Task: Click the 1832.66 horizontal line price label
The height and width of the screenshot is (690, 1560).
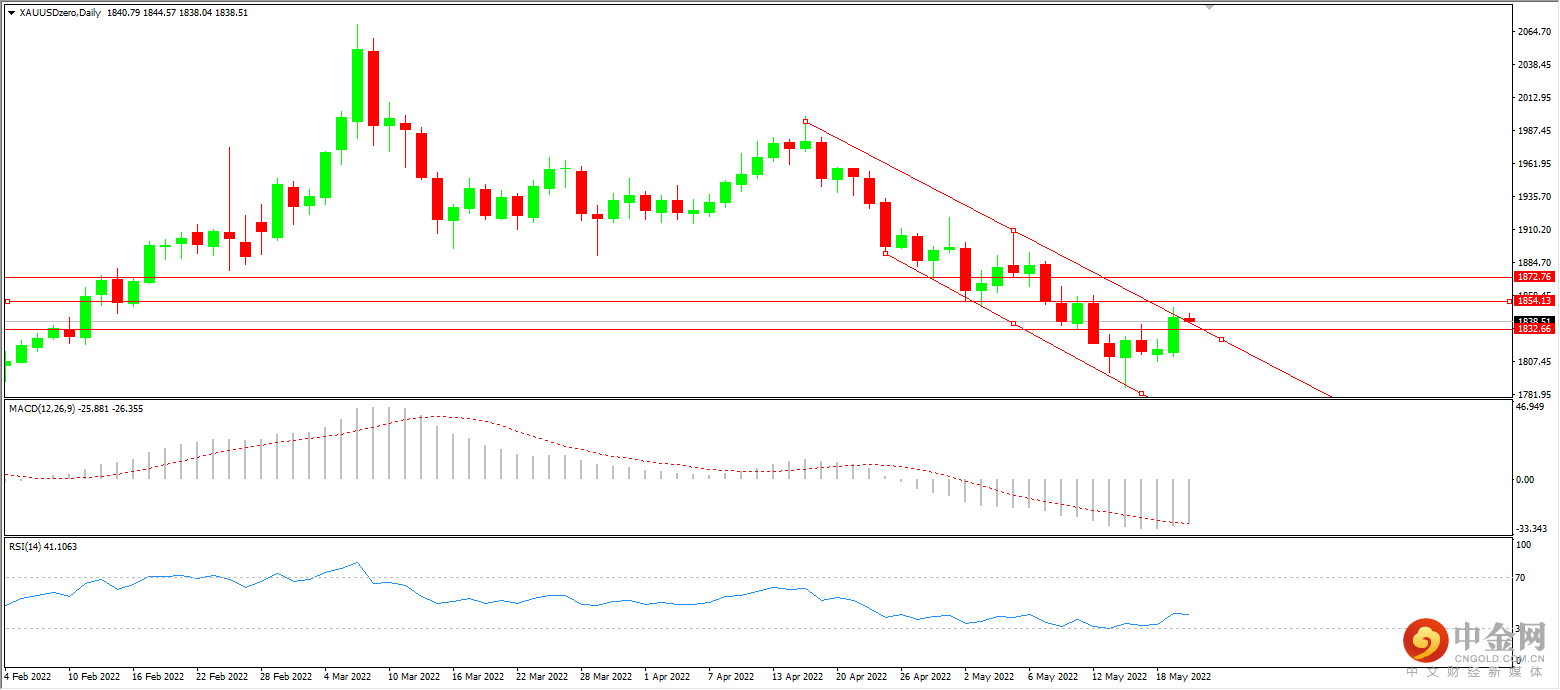Action: coord(1533,329)
